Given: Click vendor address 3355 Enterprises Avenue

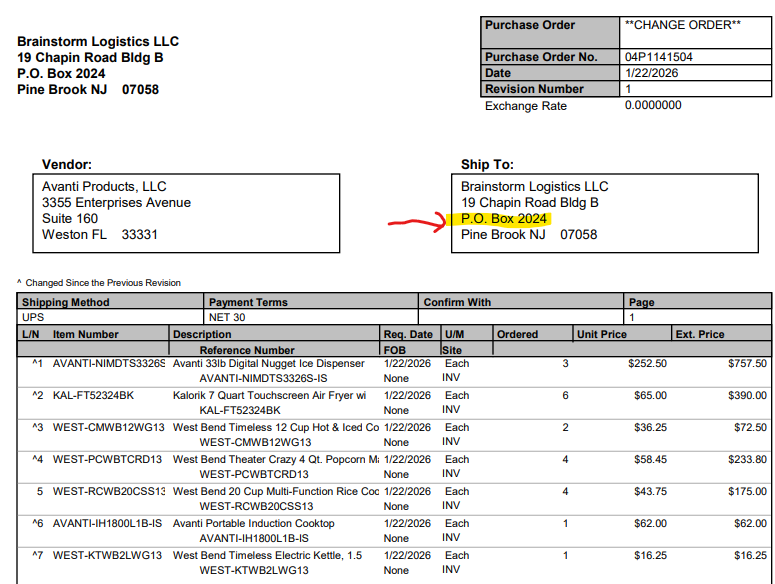Looking at the screenshot, I should click(116, 203).
